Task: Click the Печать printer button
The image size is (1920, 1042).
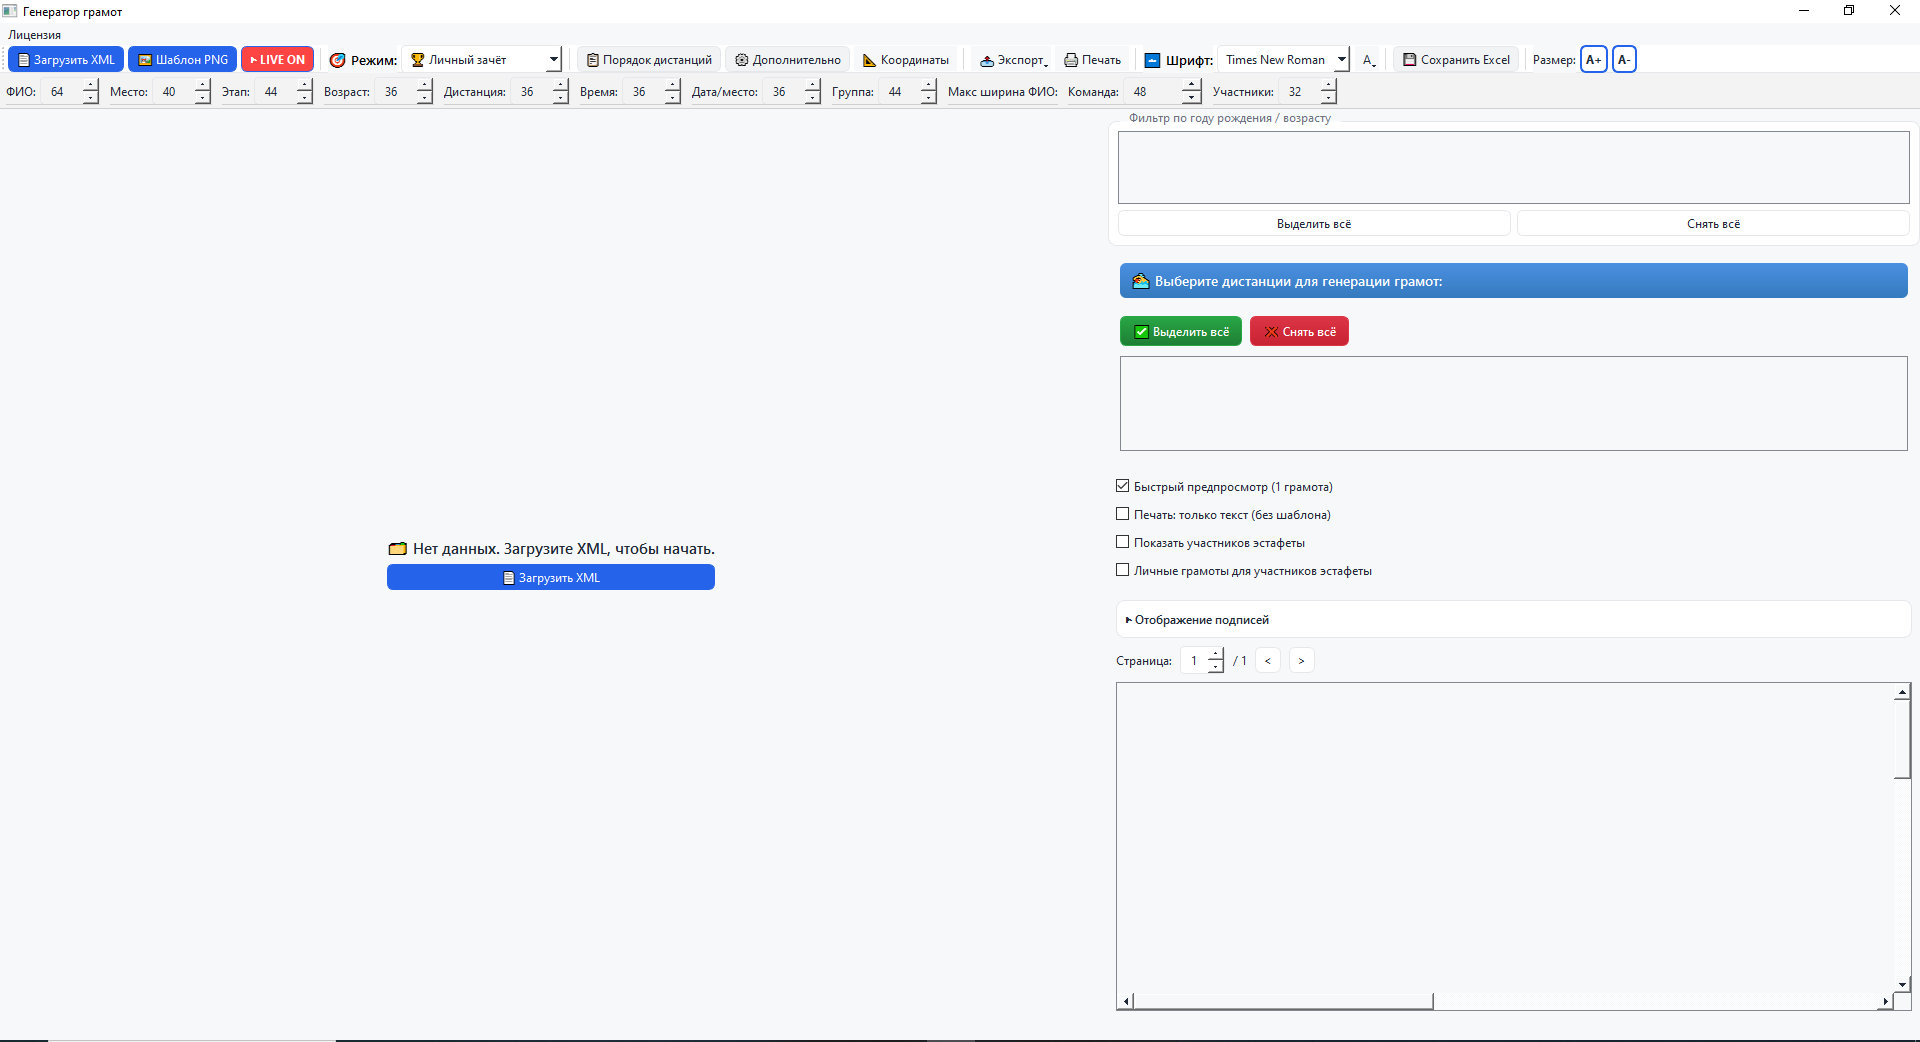Action: 1092,60
